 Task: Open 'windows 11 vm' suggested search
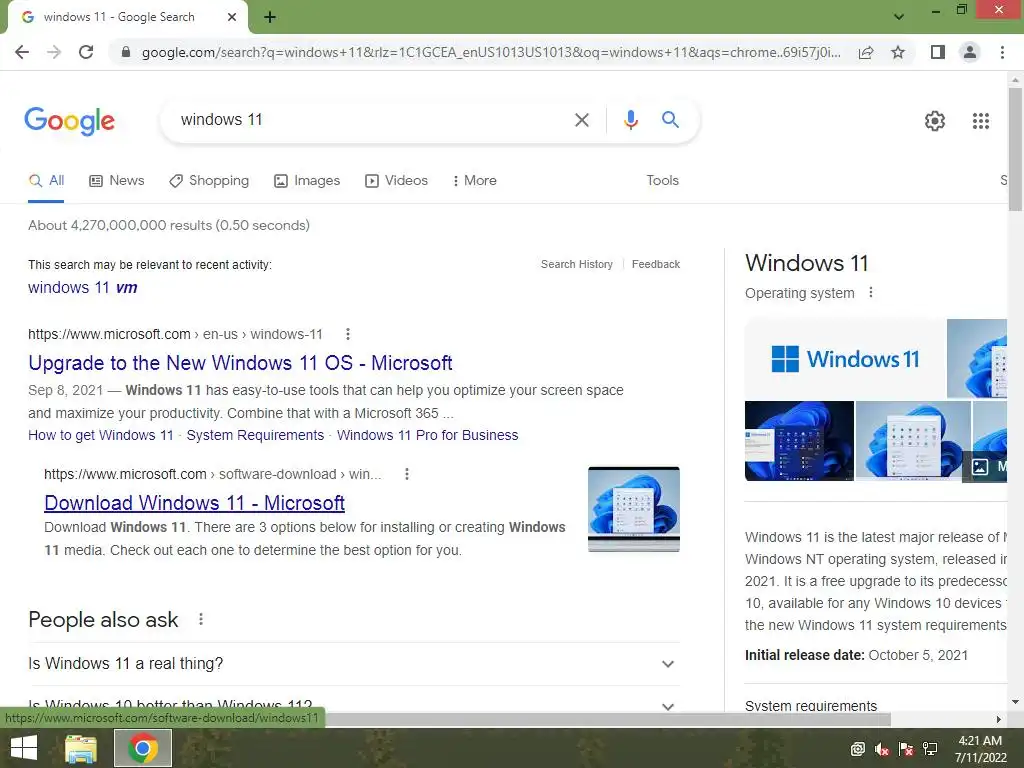[82, 287]
